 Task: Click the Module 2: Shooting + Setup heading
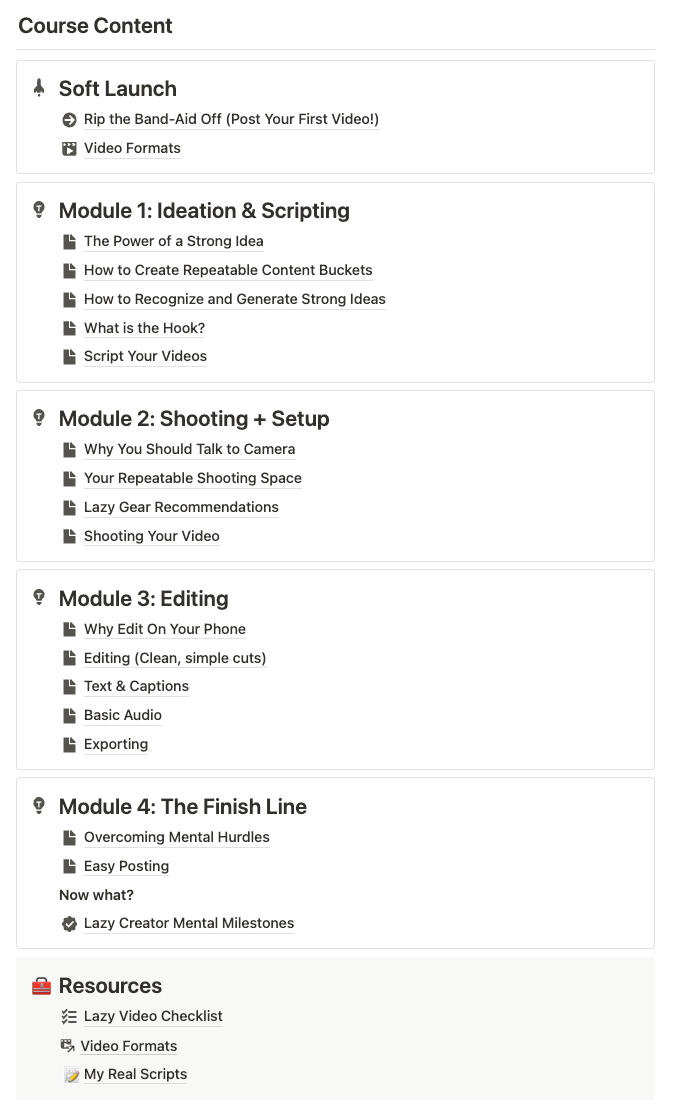[x=194, y=419]
